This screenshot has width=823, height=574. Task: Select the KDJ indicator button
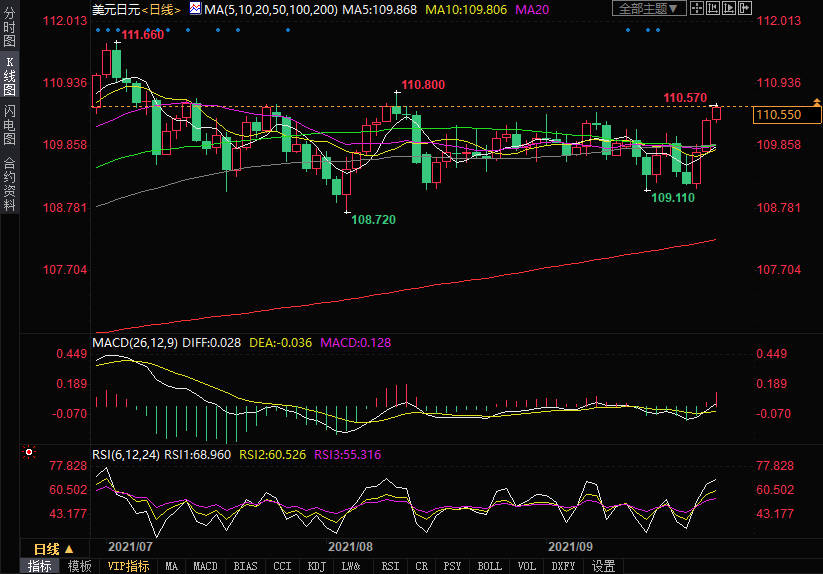tap(317, 566)
